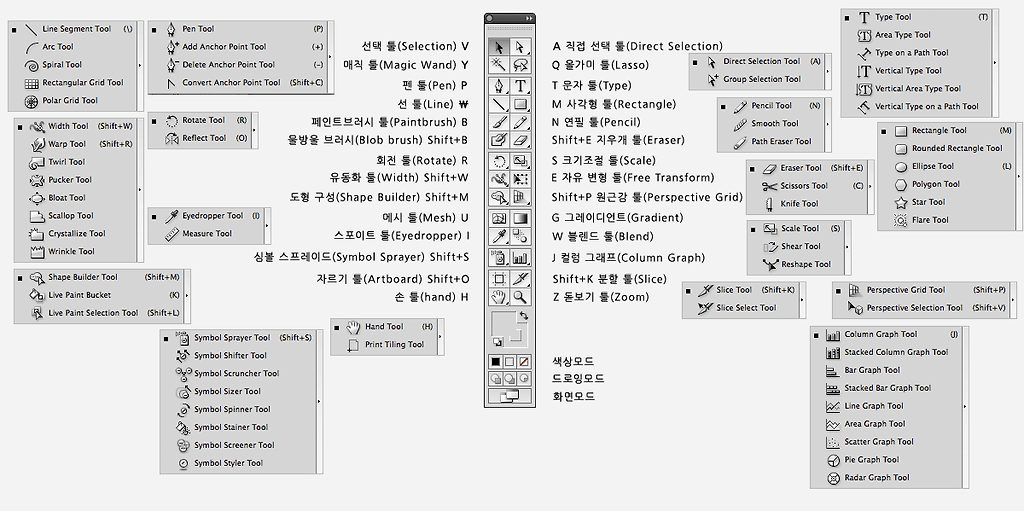
Task: Click tear-off arrow on Rectangle Tool flyout
Action: point(1019,175)
